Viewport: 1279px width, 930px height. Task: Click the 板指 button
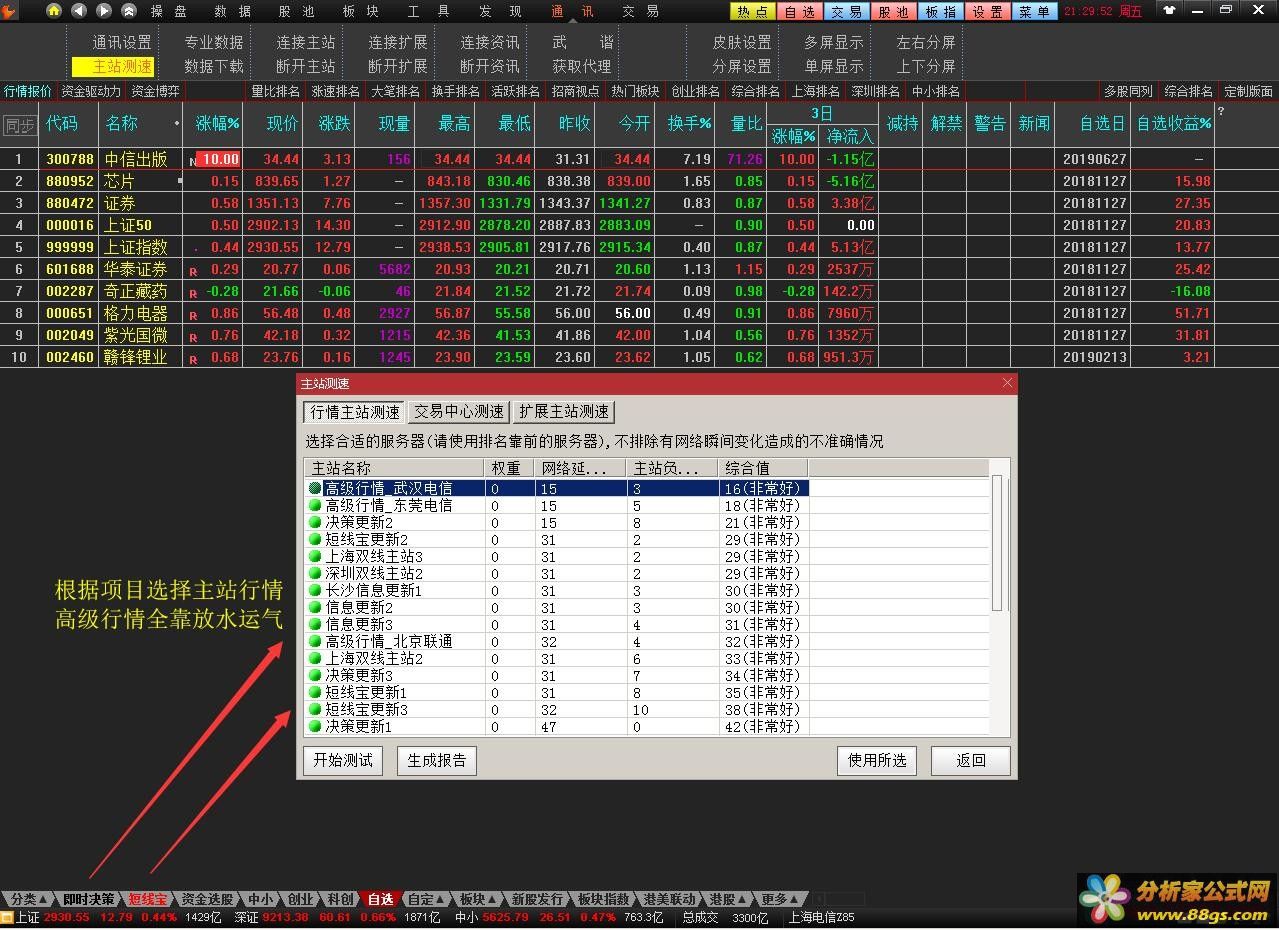tap(940, 11)
